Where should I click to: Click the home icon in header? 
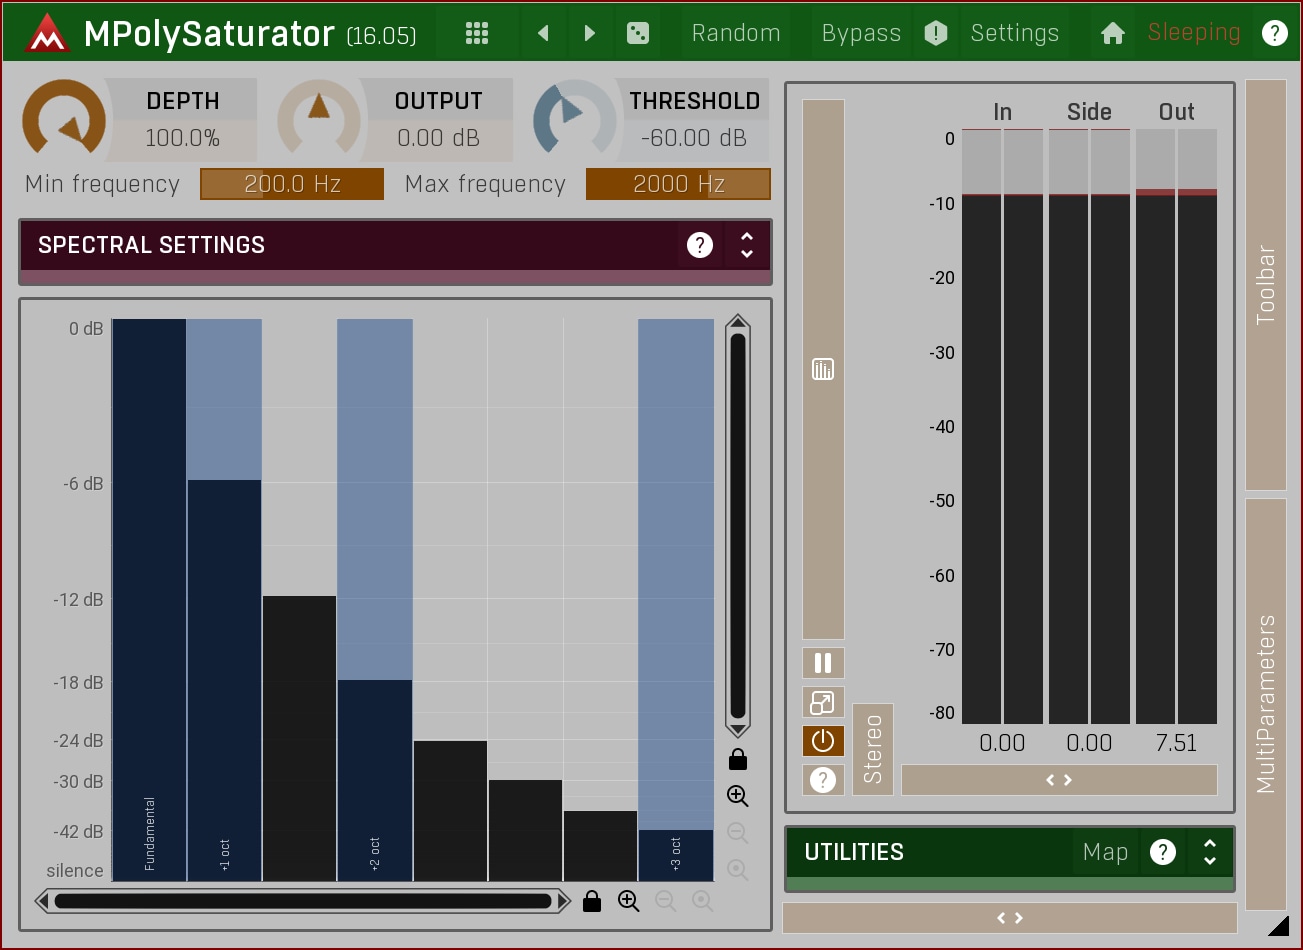point(1112,33)
